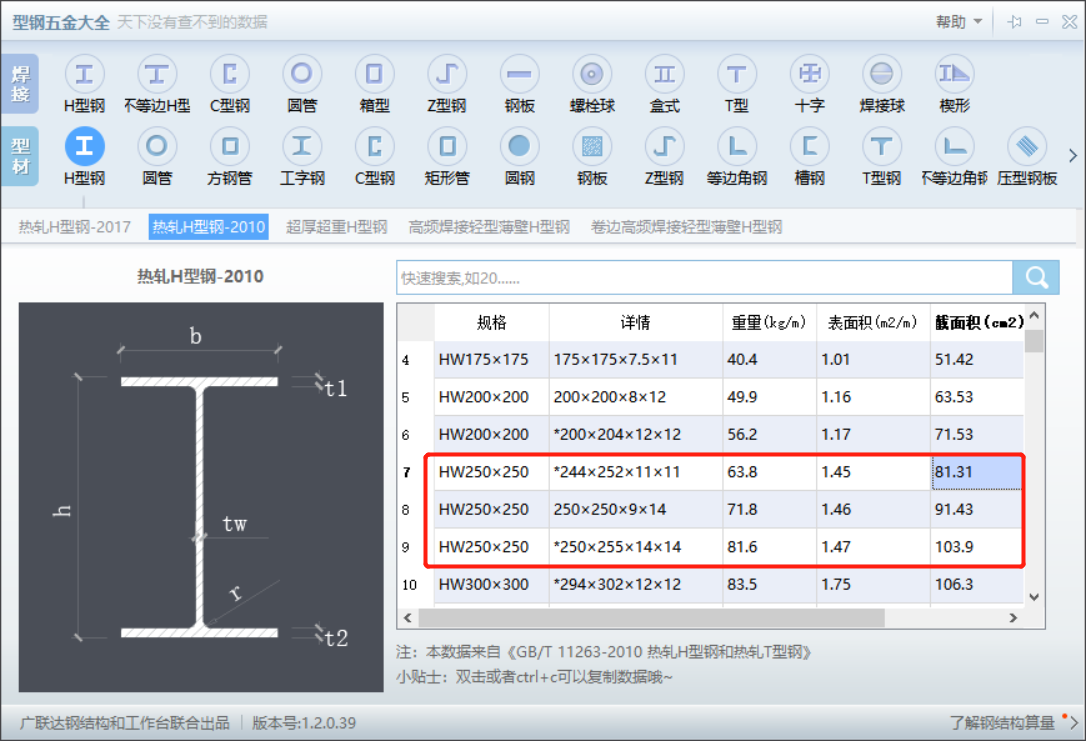Screen dimensions: 1086x741
Task: Click the magnifier search icon
Action: click(x=1036, y=277)
